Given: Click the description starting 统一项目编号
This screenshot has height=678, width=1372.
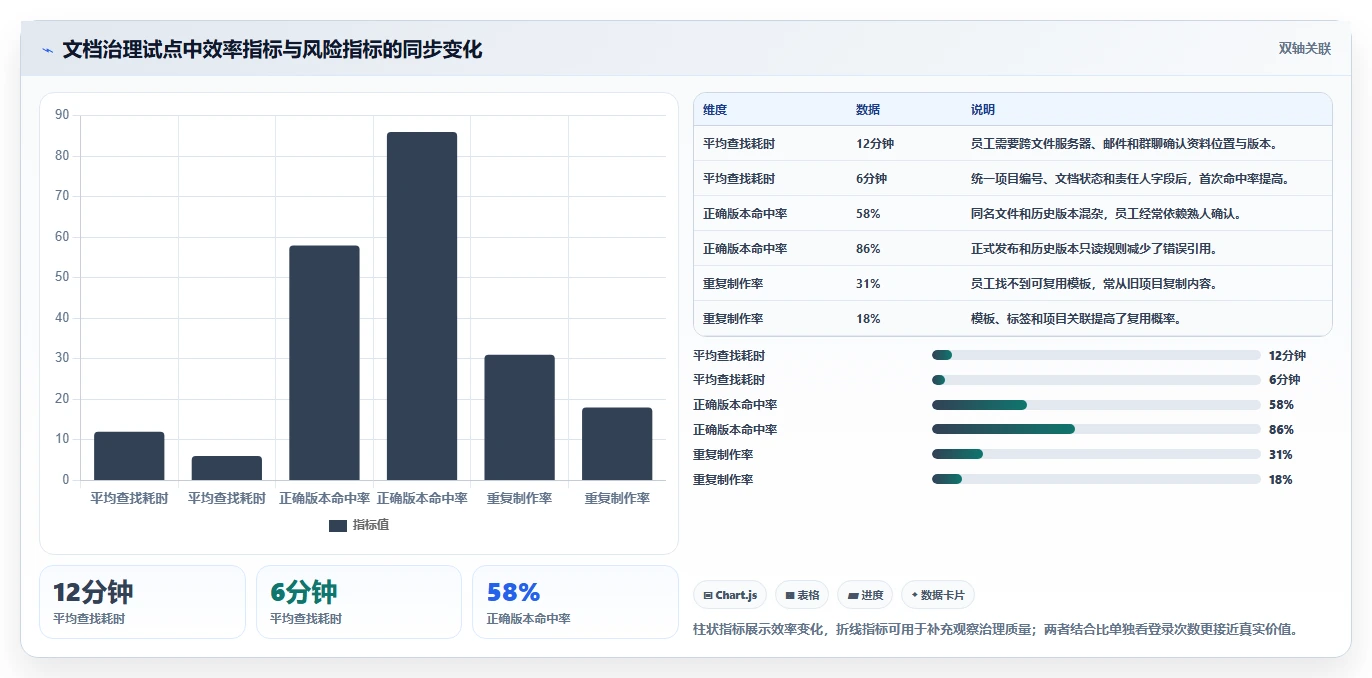Looking at the screenshot, I should tap(1130, 179).
